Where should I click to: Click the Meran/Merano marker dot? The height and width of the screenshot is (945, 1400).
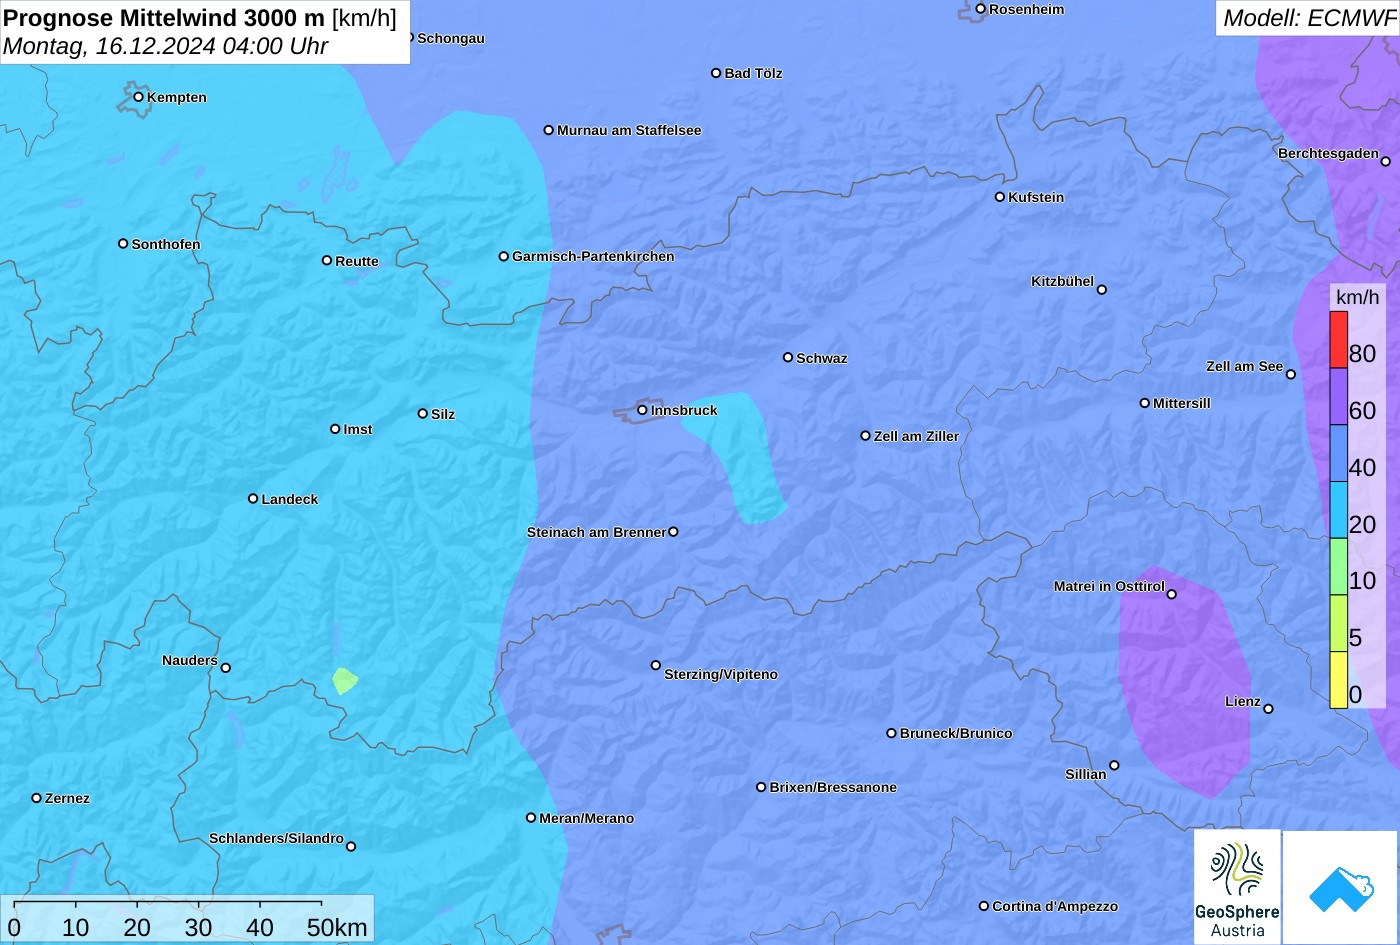click(x=531, y=818)
